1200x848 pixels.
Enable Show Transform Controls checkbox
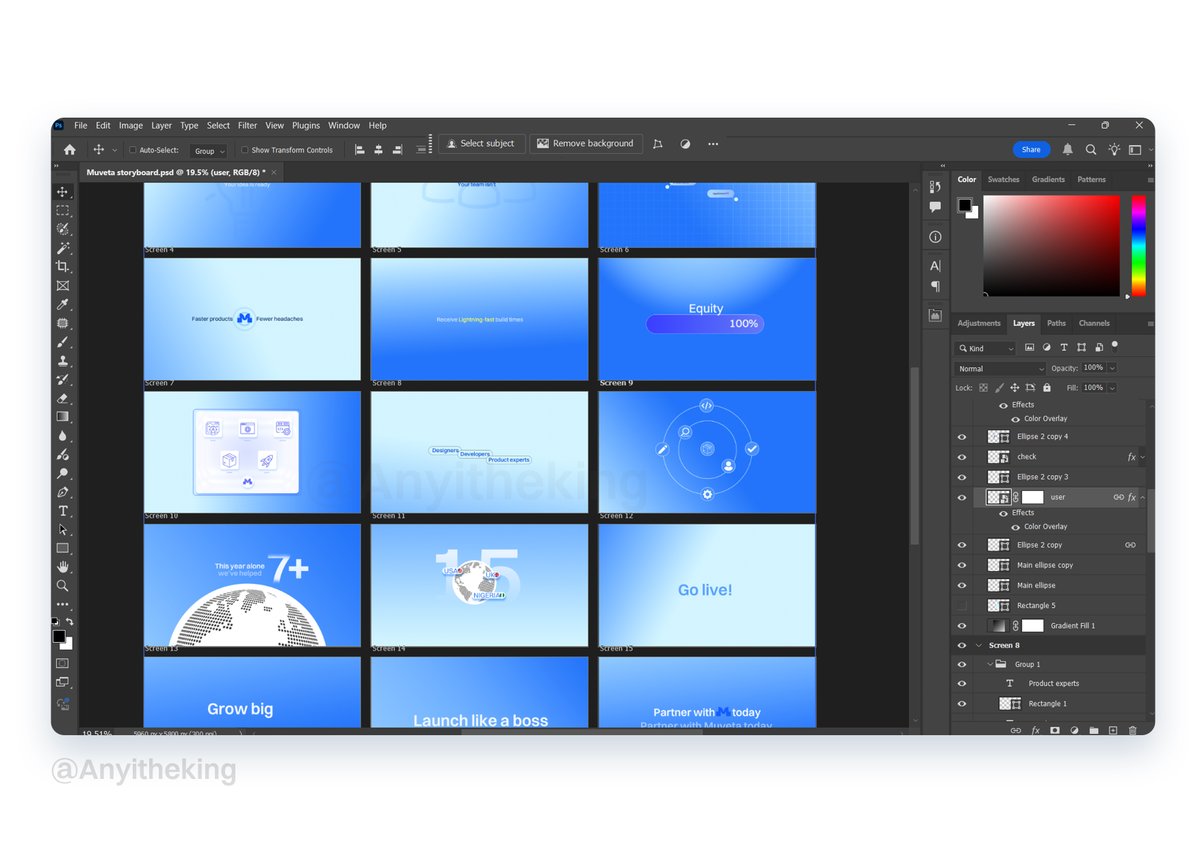pos(245,150)
